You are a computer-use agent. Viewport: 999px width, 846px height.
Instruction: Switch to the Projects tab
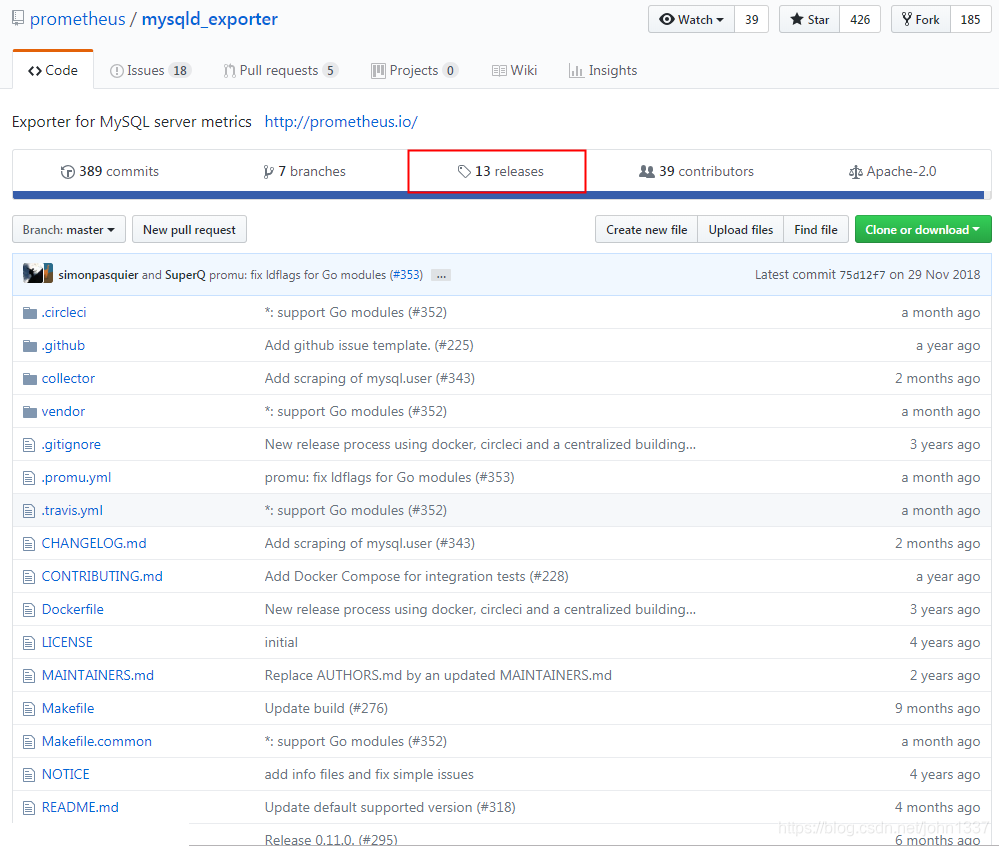(414, 70)
